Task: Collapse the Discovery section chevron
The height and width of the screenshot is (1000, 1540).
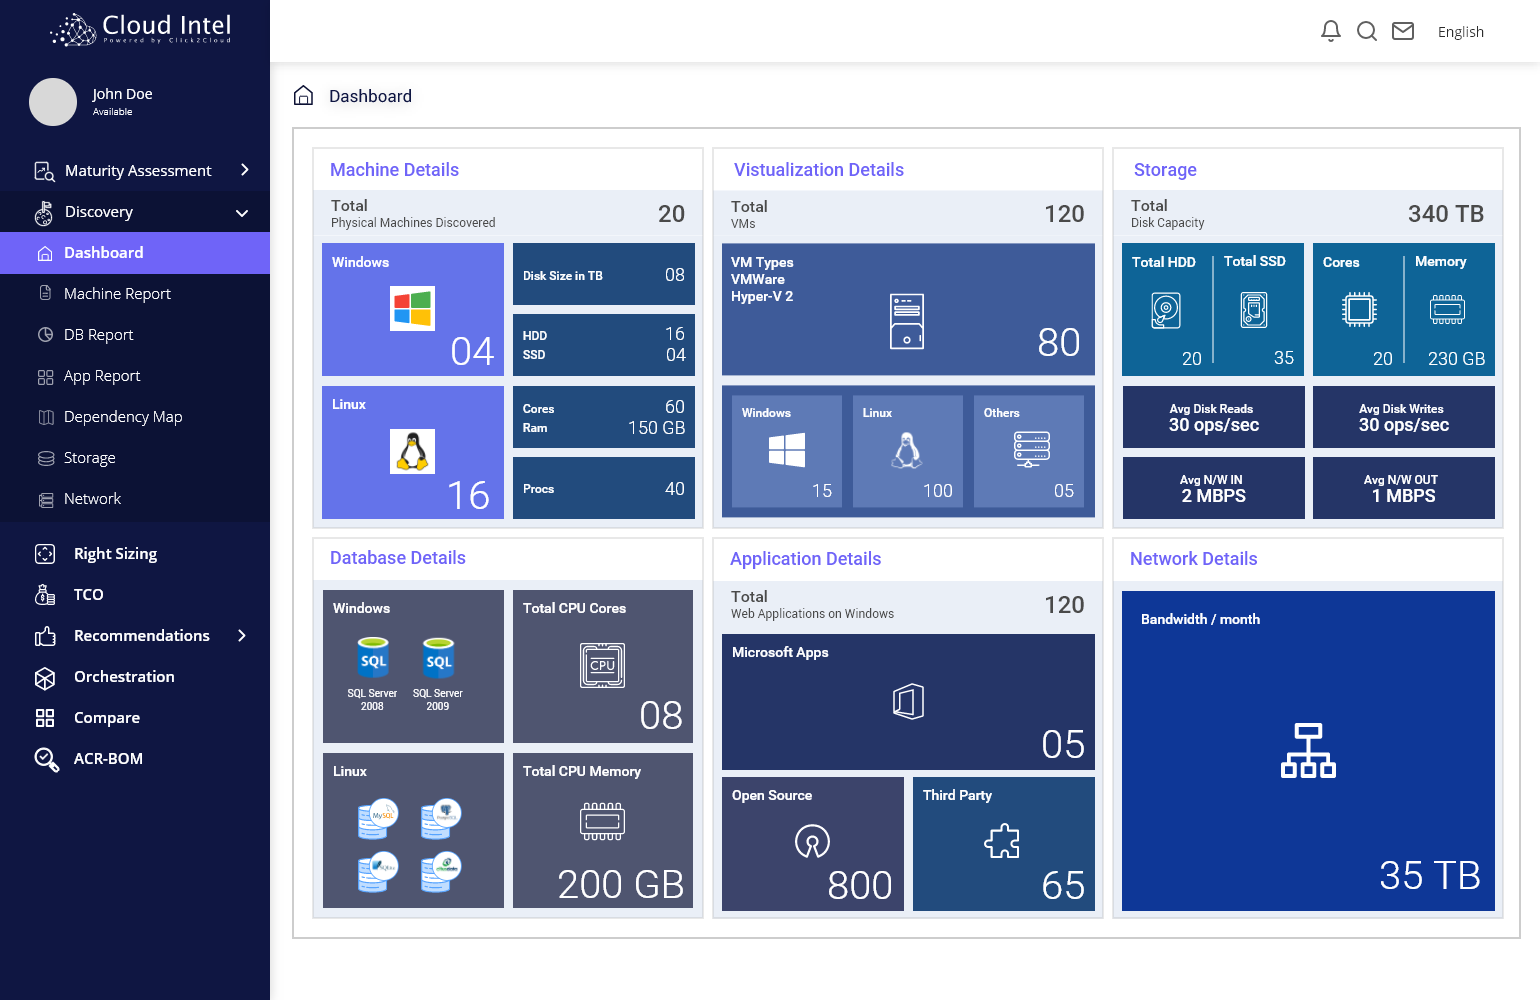Action: click(x=242, y=212)
